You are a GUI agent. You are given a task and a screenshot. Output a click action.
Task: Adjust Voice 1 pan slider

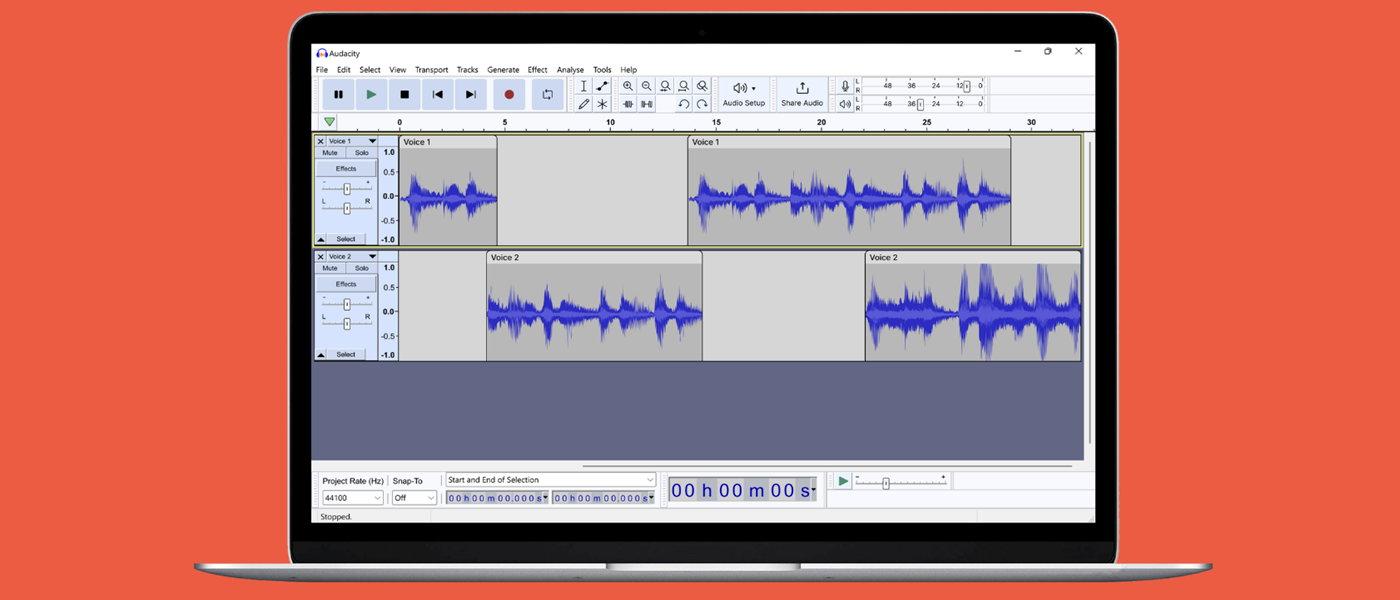click(347, 208)
